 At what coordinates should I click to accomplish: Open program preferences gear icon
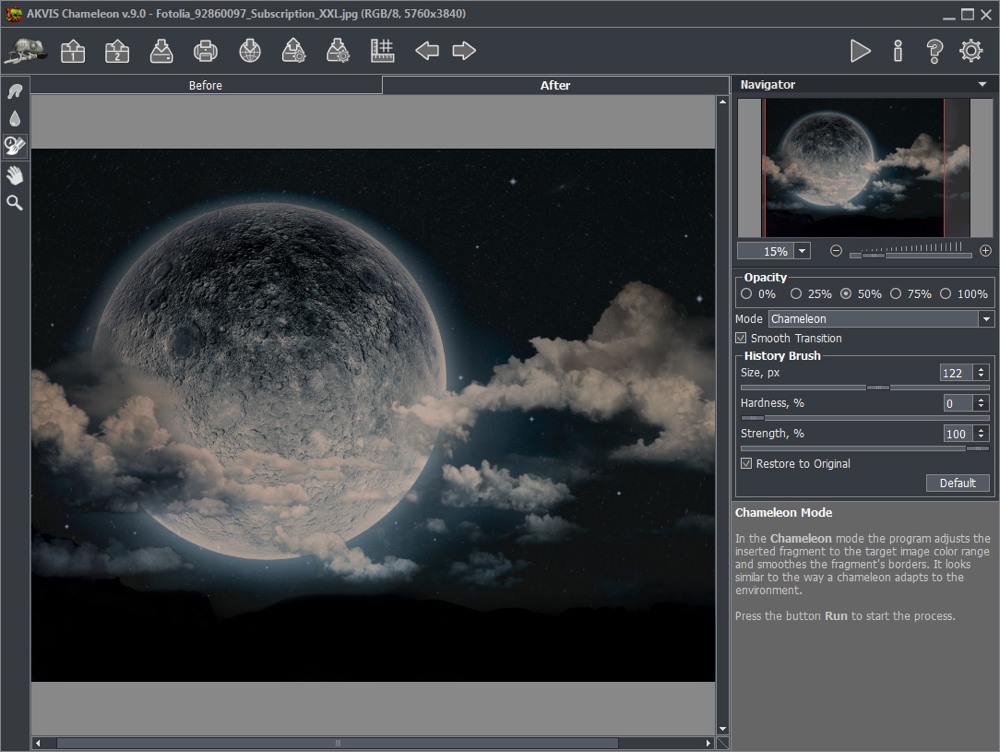pos(971,51)
